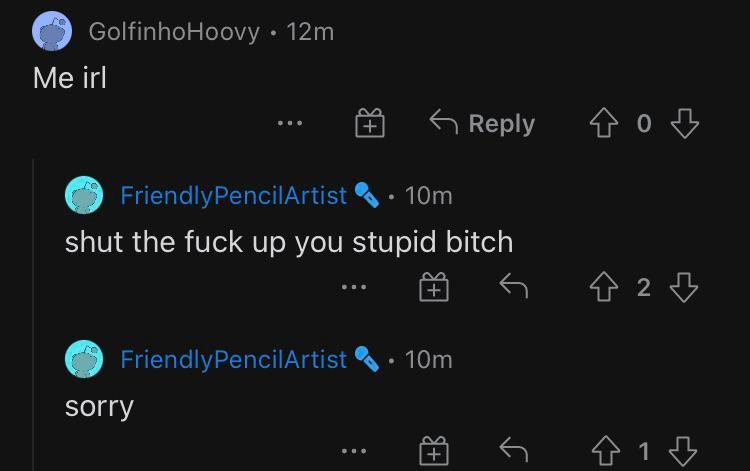The width and height of the screenshot is (750, 471).
Task: Open FriendlyPencilArtist's profile from first reply
Action: (233, 195)
